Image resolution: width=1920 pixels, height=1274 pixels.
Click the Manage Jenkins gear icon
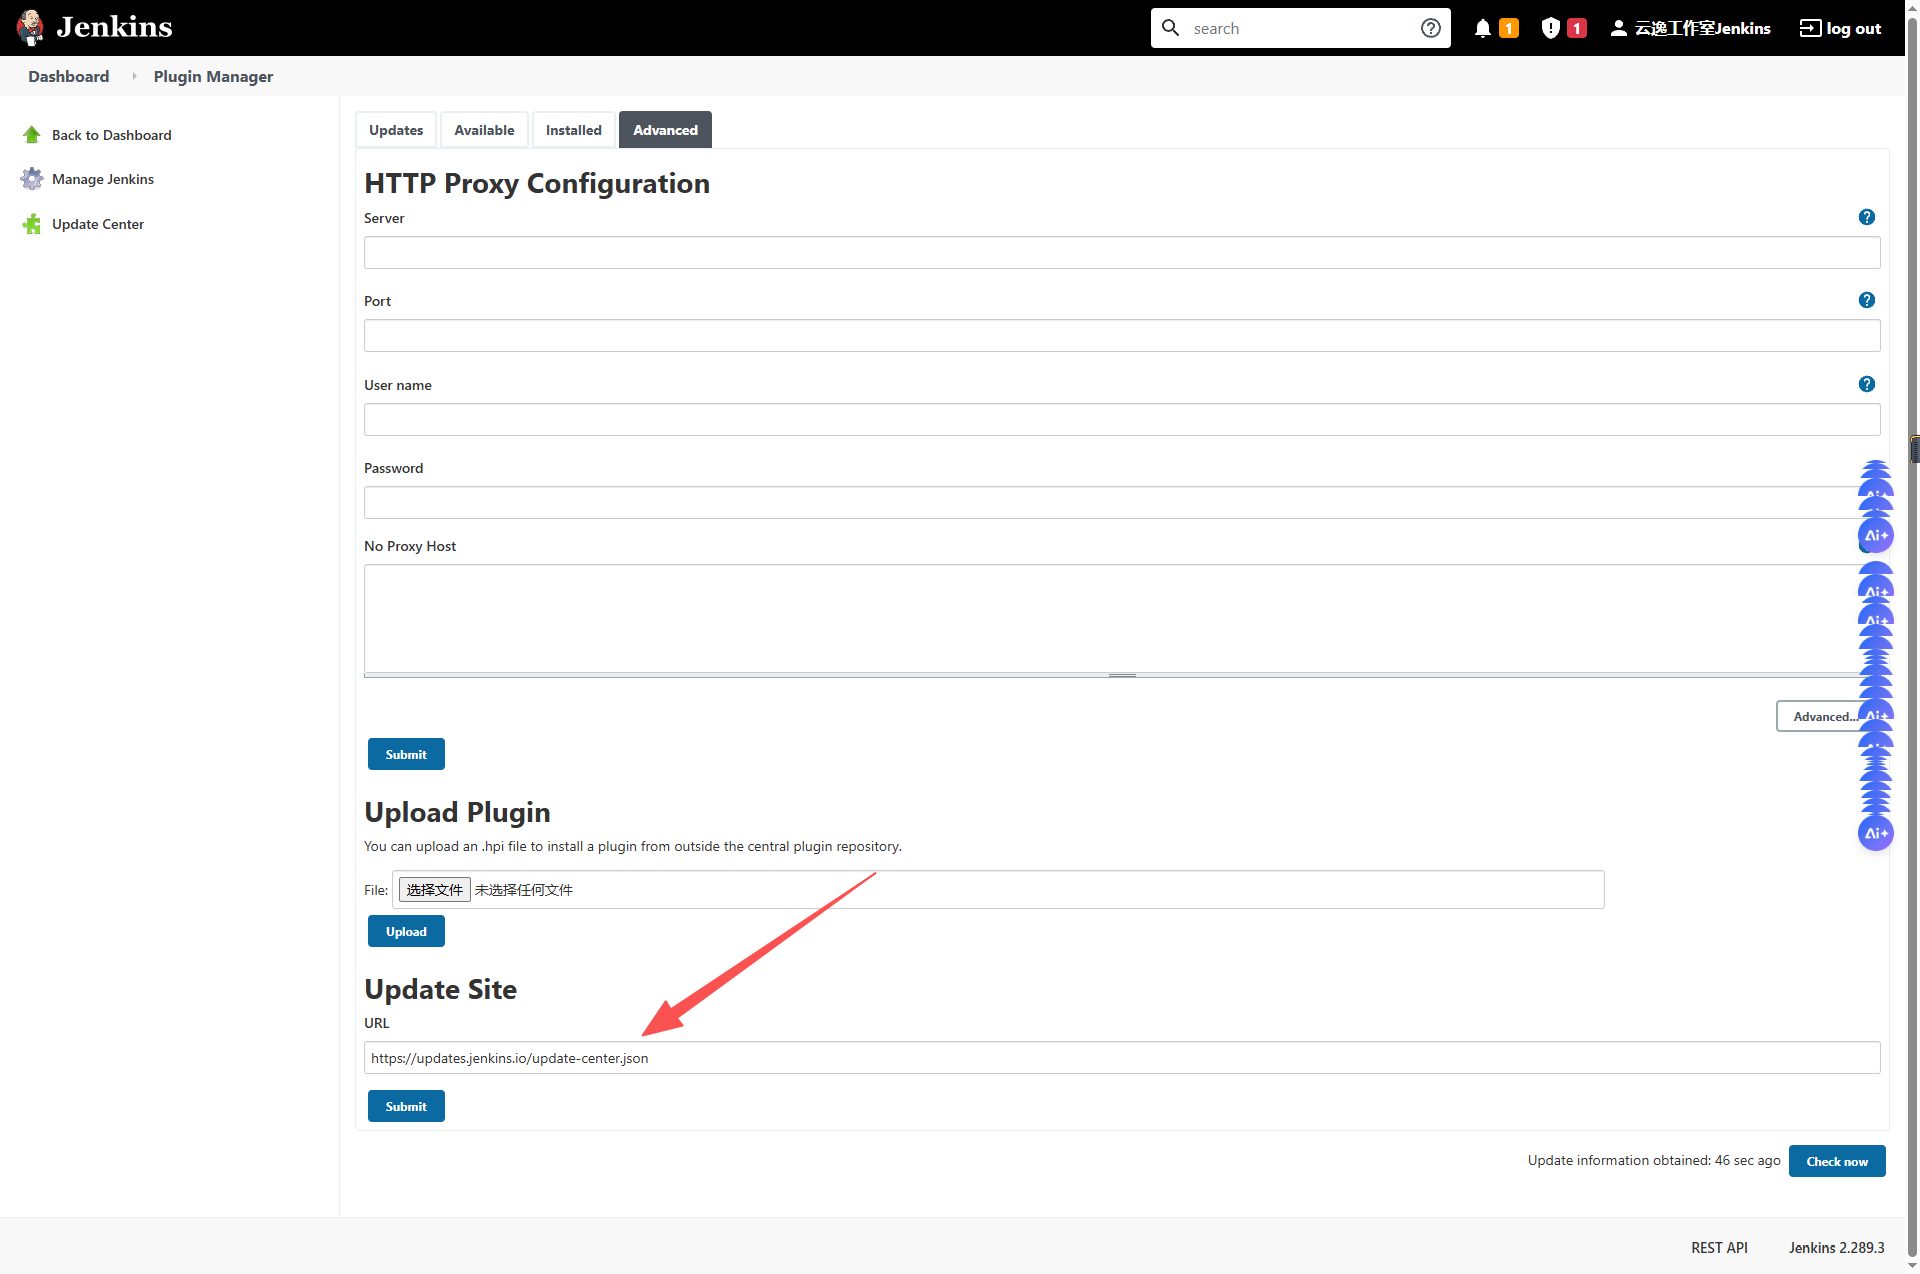point(32,179)
